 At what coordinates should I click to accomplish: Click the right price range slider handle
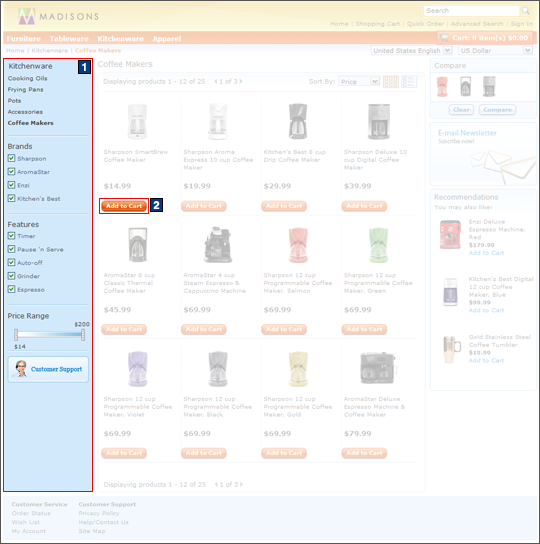pyautogui.click(x=83, y=335)
